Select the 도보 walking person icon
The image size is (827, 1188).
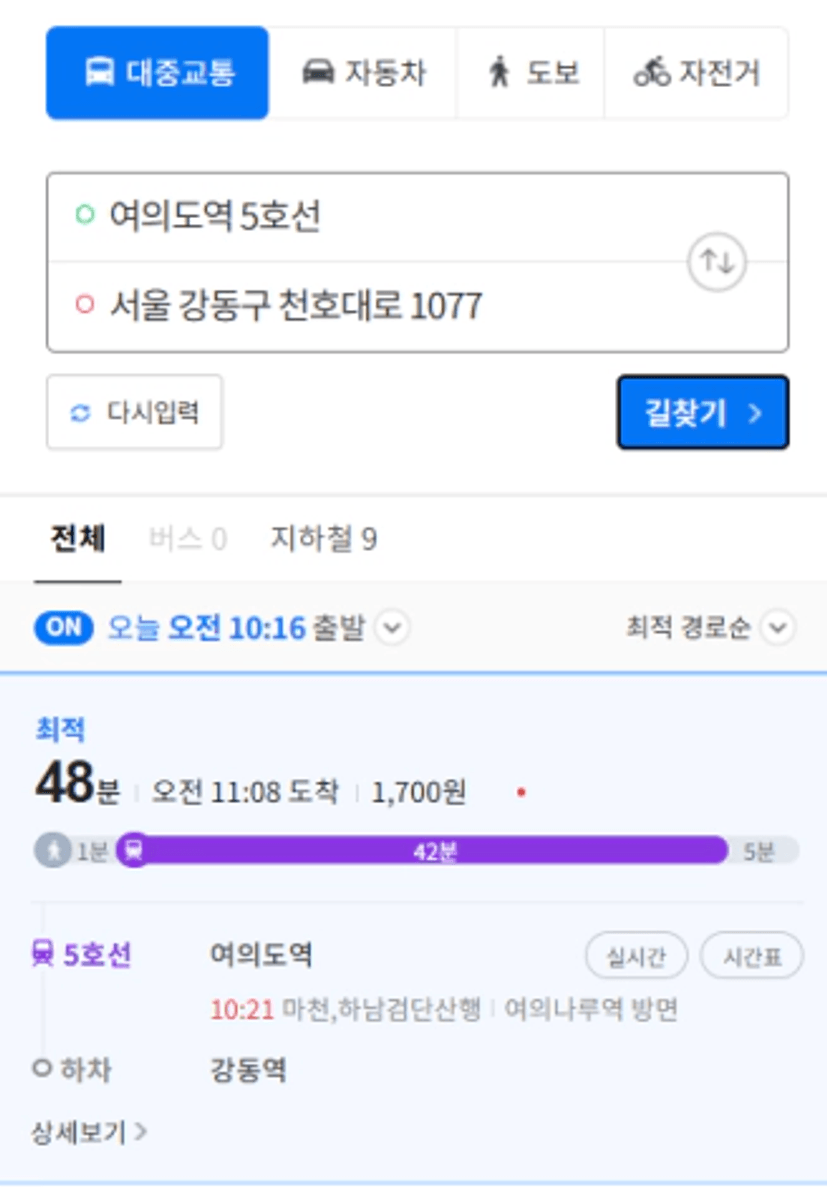(x=499, y=73)
